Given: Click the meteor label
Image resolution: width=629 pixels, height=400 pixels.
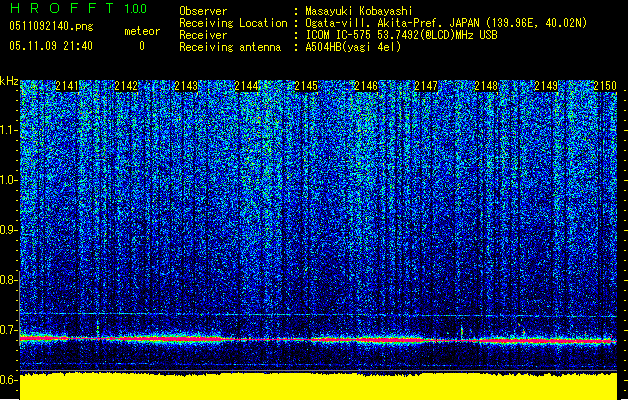Looking at the screenshot, I should point(142,31).
